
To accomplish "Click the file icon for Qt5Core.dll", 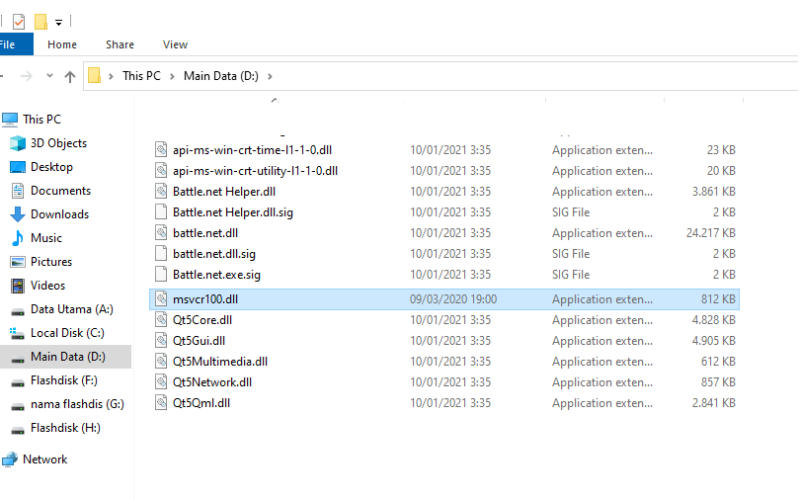I will tap(161, 320).
